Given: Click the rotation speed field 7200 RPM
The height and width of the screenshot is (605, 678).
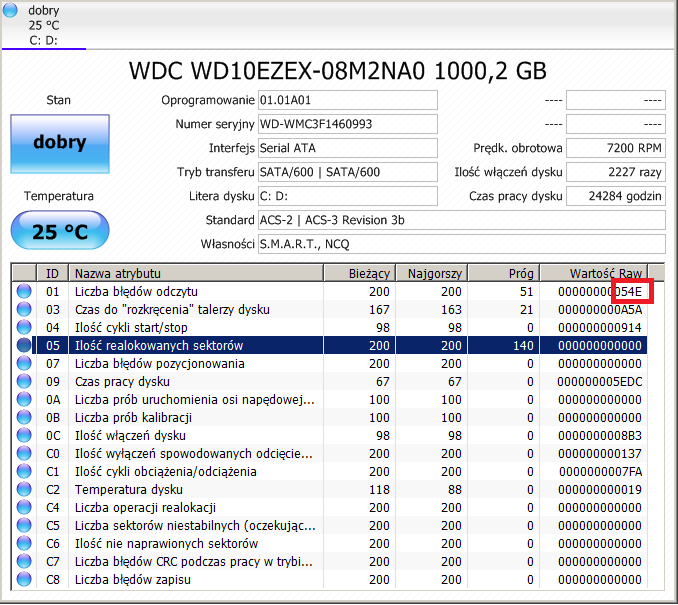Looking at the screenshot, I should (x=616, y=148).
